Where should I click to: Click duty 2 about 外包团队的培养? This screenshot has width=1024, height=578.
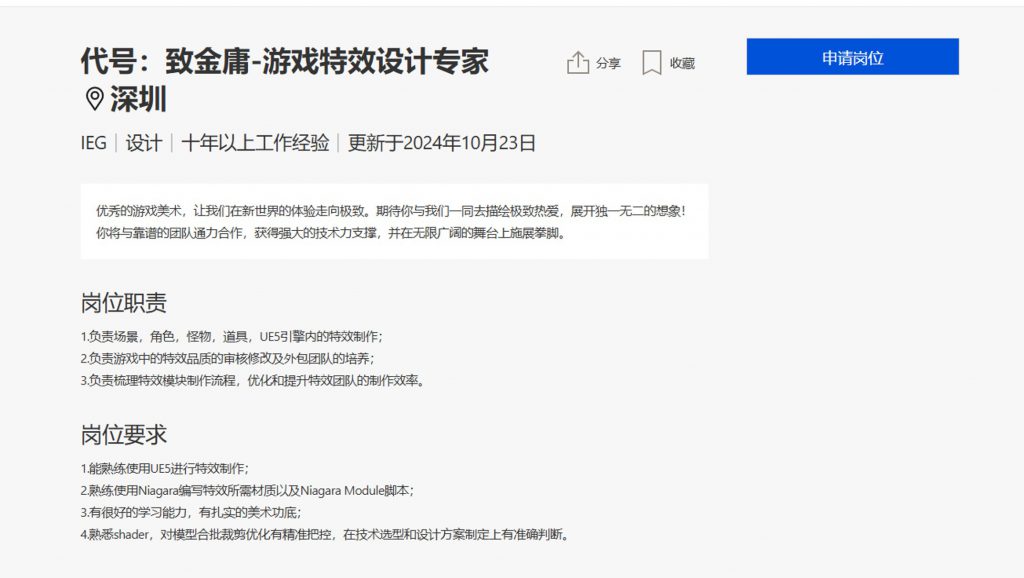[x=227, y=359]
